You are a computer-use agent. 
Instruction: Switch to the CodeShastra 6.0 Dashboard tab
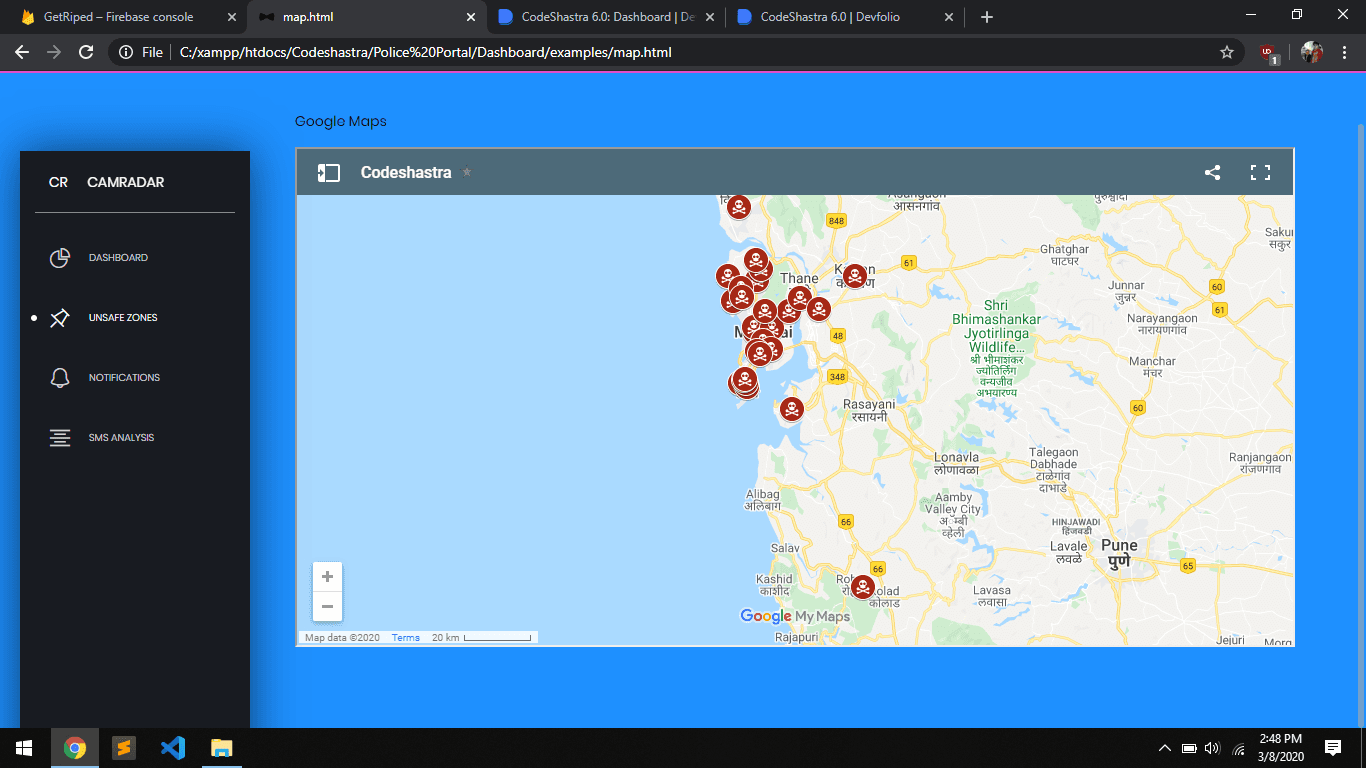pyautogui.click(x=606, y=17)
